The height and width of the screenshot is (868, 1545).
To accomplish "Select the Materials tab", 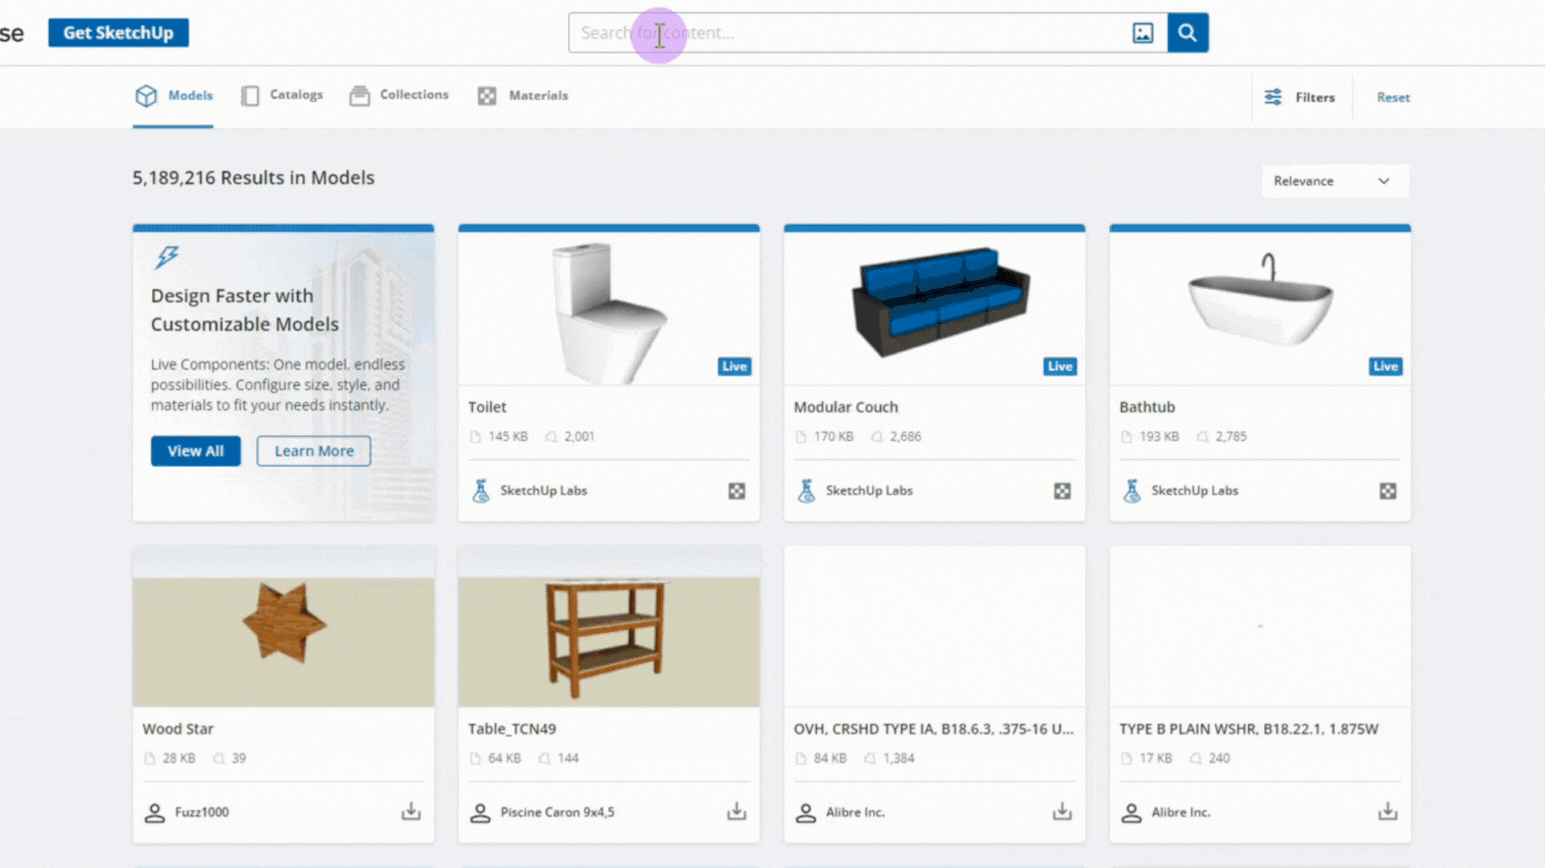I will tap(523, 95).
